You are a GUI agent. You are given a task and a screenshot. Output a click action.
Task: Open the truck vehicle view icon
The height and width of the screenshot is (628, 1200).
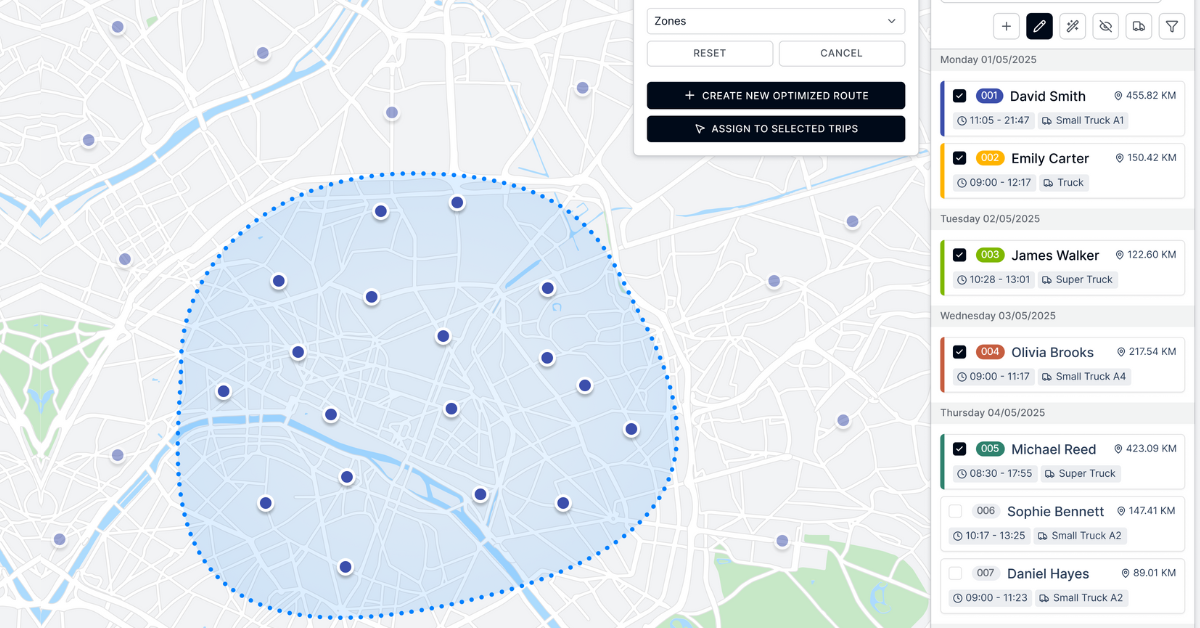coord(1138,26)
